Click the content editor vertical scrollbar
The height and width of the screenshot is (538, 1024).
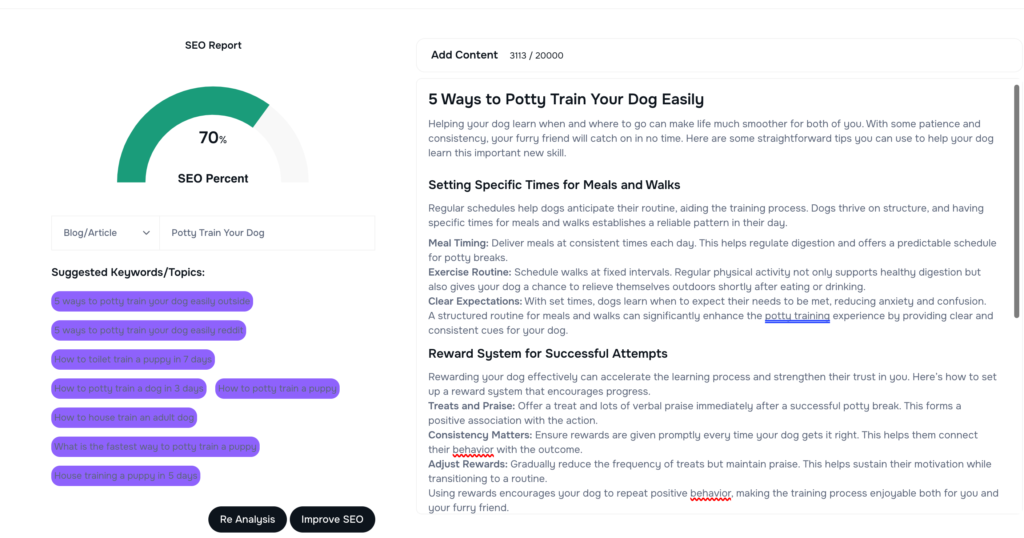tap(1017, 200)
